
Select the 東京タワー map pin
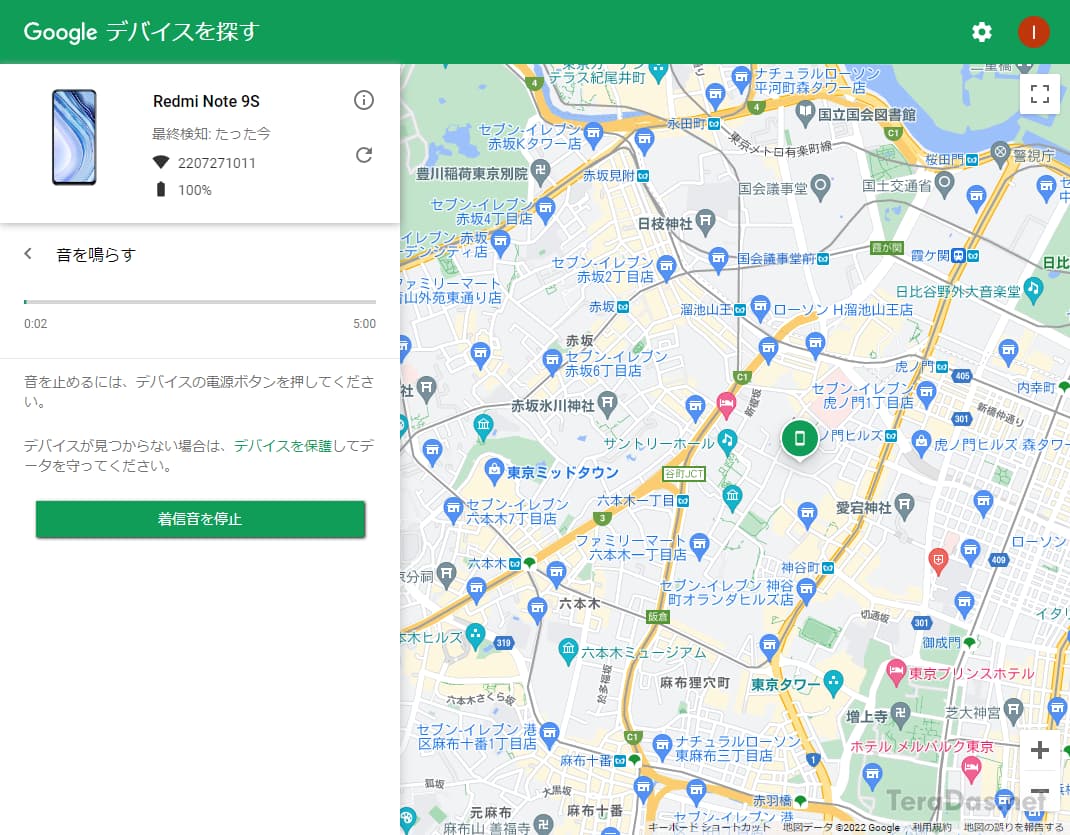coord(833,682)
